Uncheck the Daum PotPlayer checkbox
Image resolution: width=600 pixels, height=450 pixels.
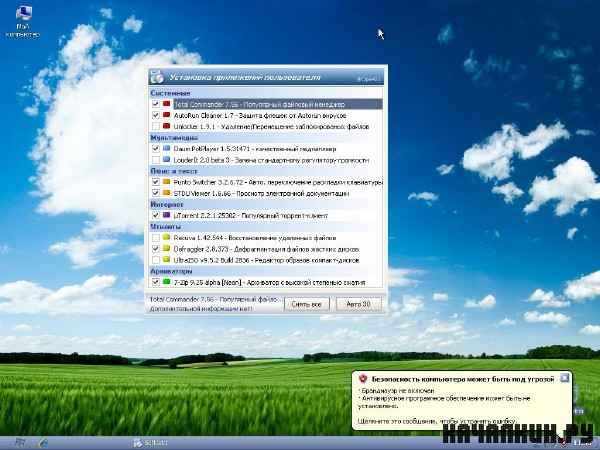pyautogui.click(x=155, y=148)
